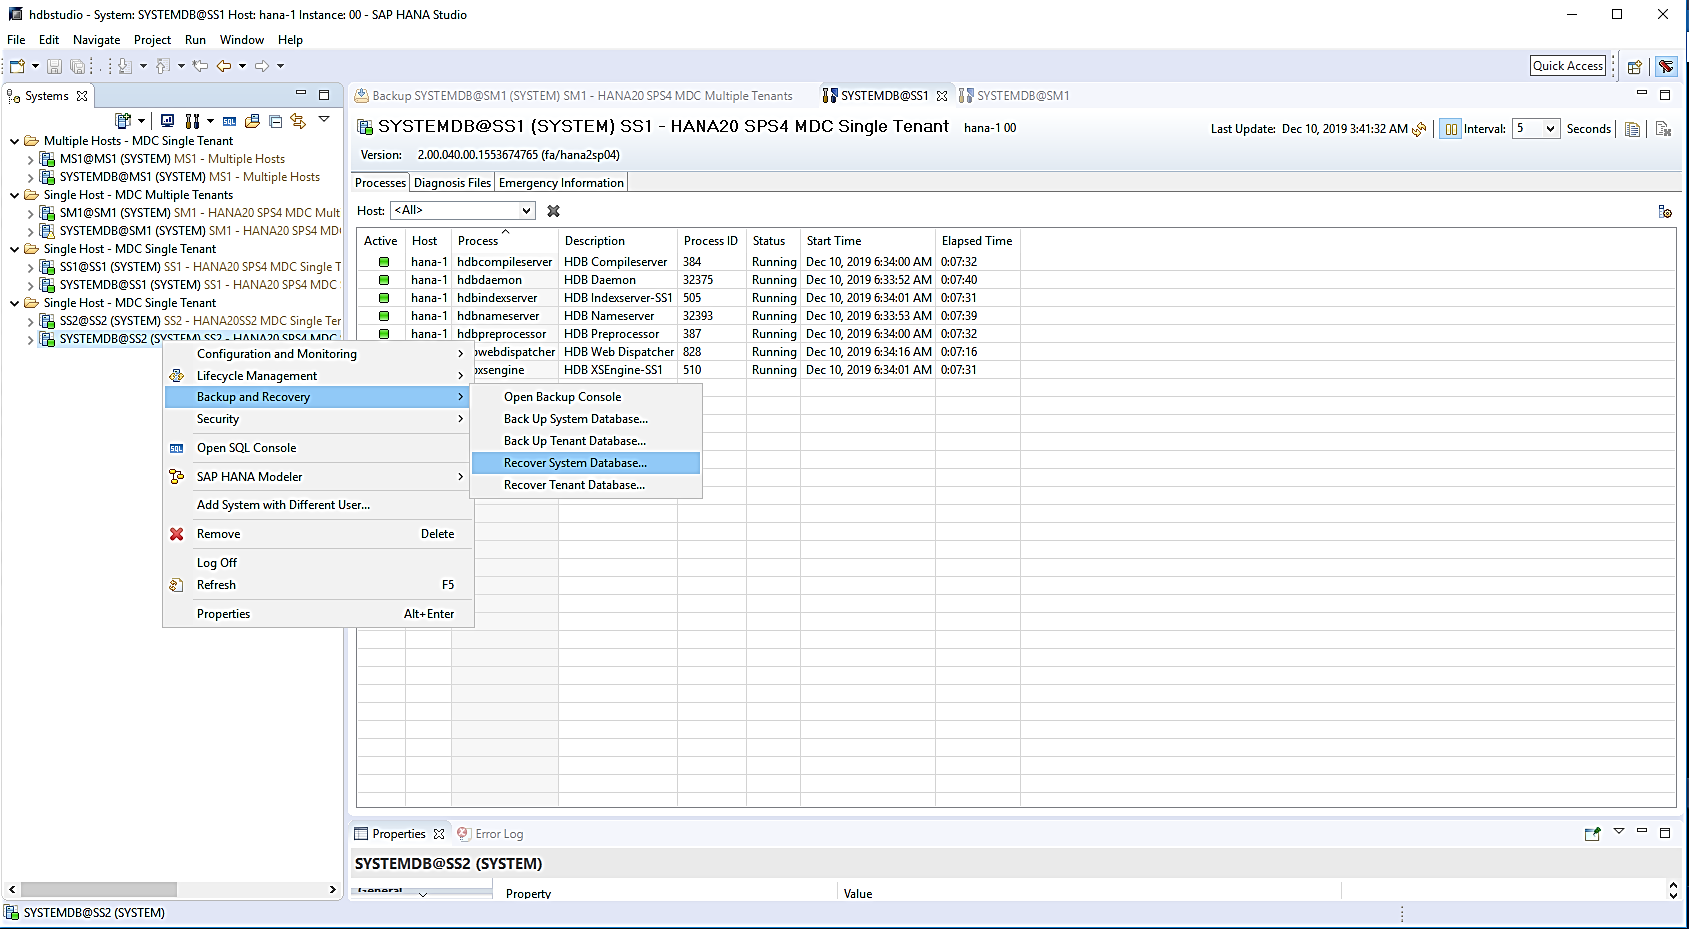Click the Add System icon in Systems panel
1689x929 pixels.
[x=123, y=121]
